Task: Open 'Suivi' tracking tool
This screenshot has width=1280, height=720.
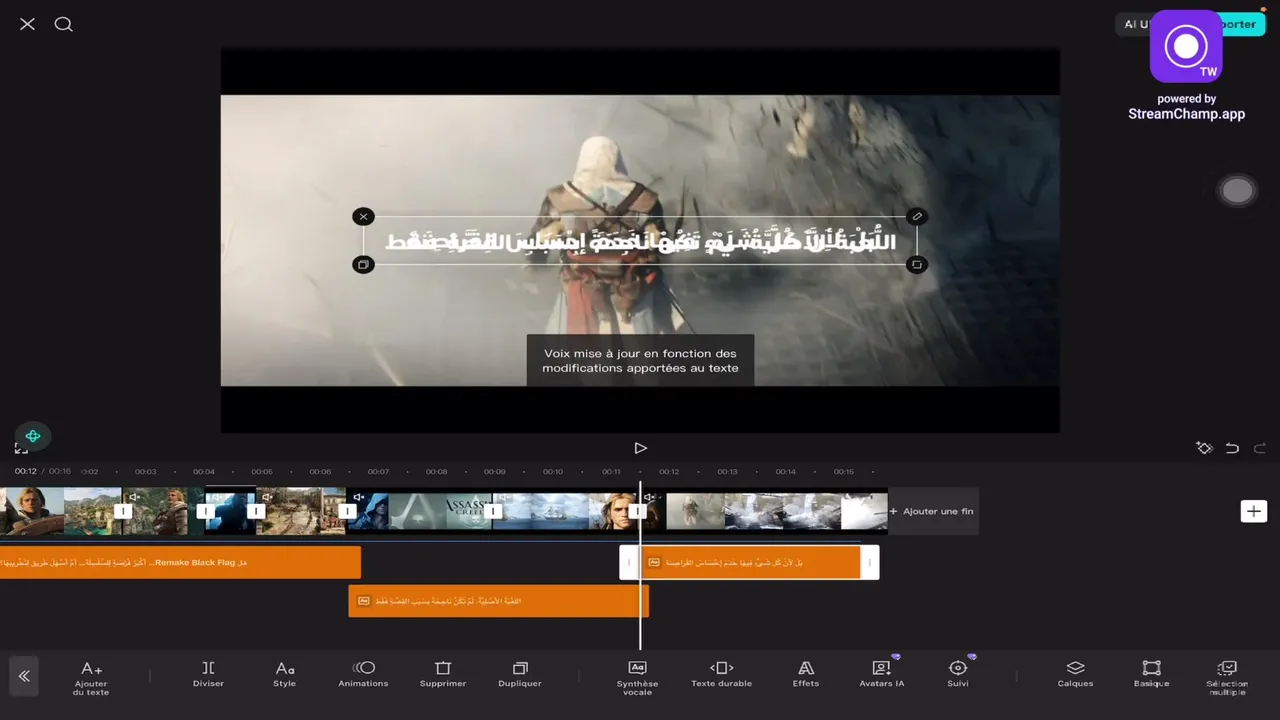Action: 958,674
